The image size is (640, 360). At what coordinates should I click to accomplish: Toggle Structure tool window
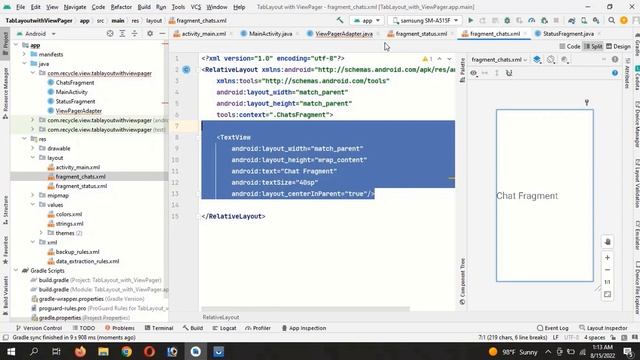click(x=5, y=210)
